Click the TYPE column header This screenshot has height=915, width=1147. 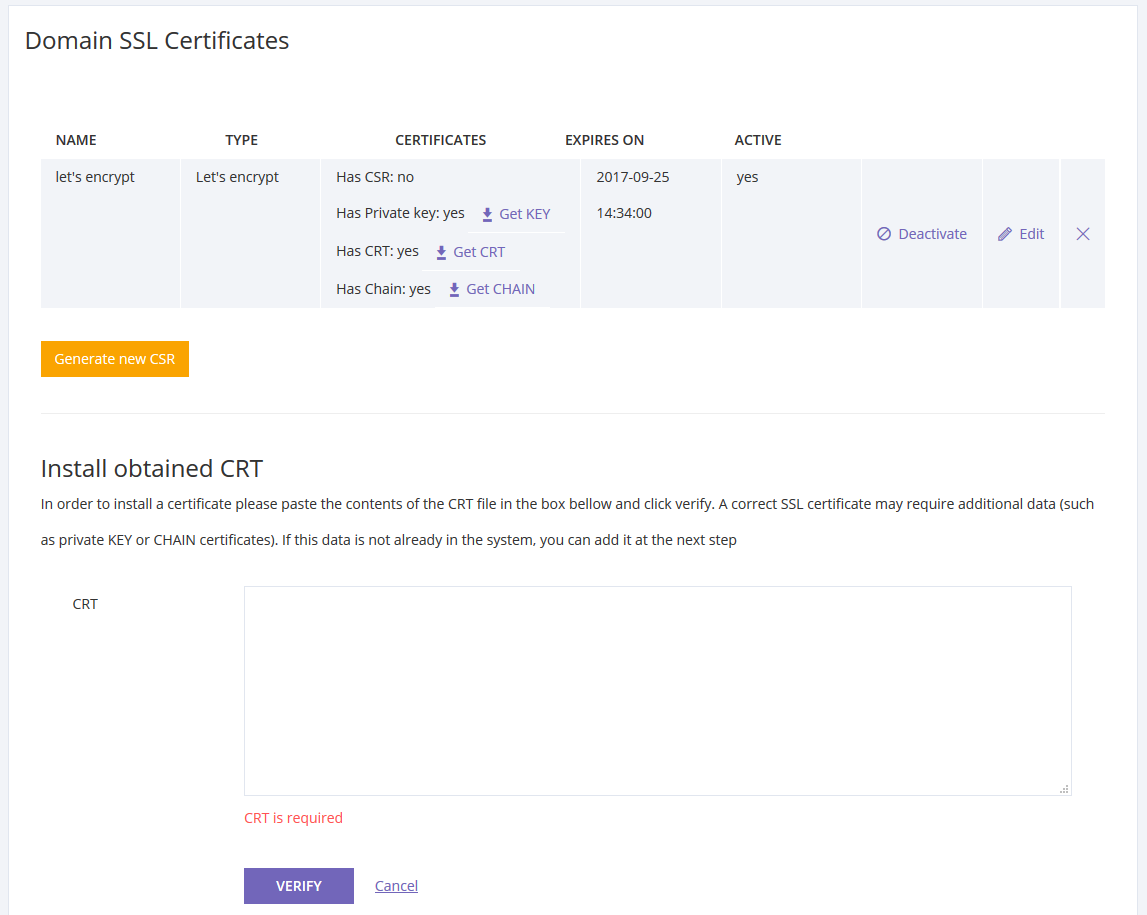(x=241, y=140)
